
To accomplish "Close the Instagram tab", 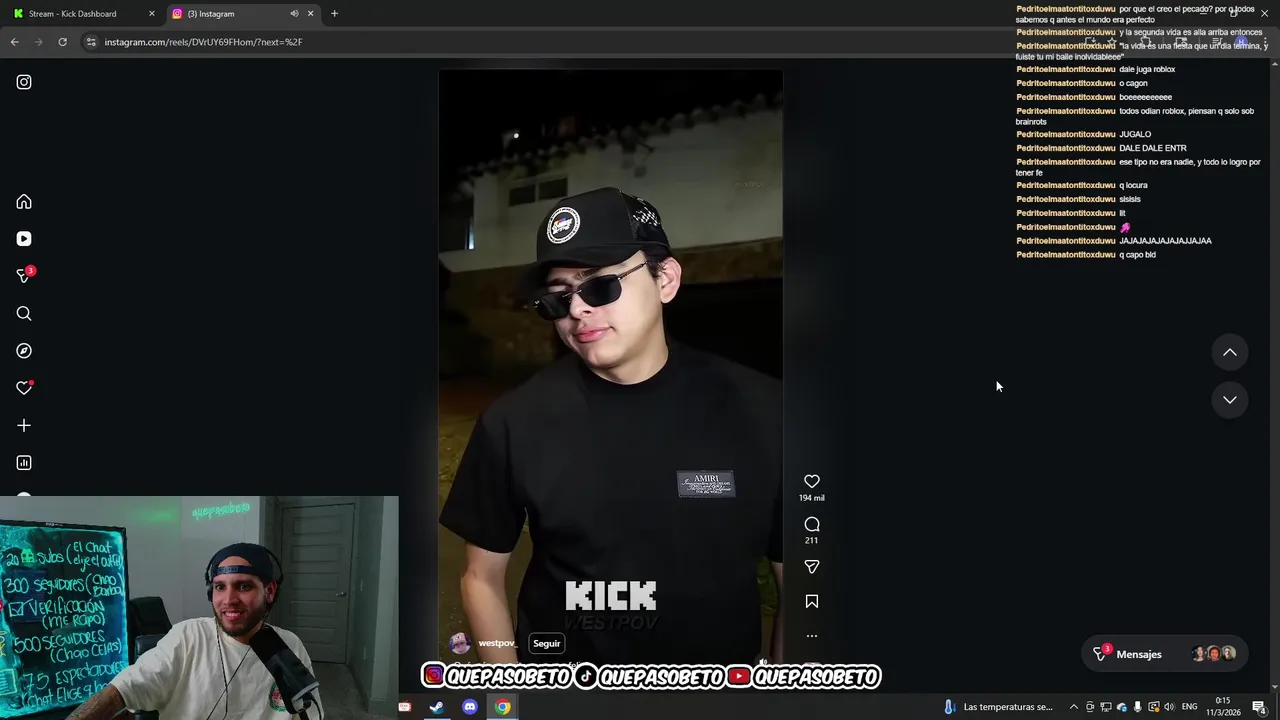I will coord(310,14).
